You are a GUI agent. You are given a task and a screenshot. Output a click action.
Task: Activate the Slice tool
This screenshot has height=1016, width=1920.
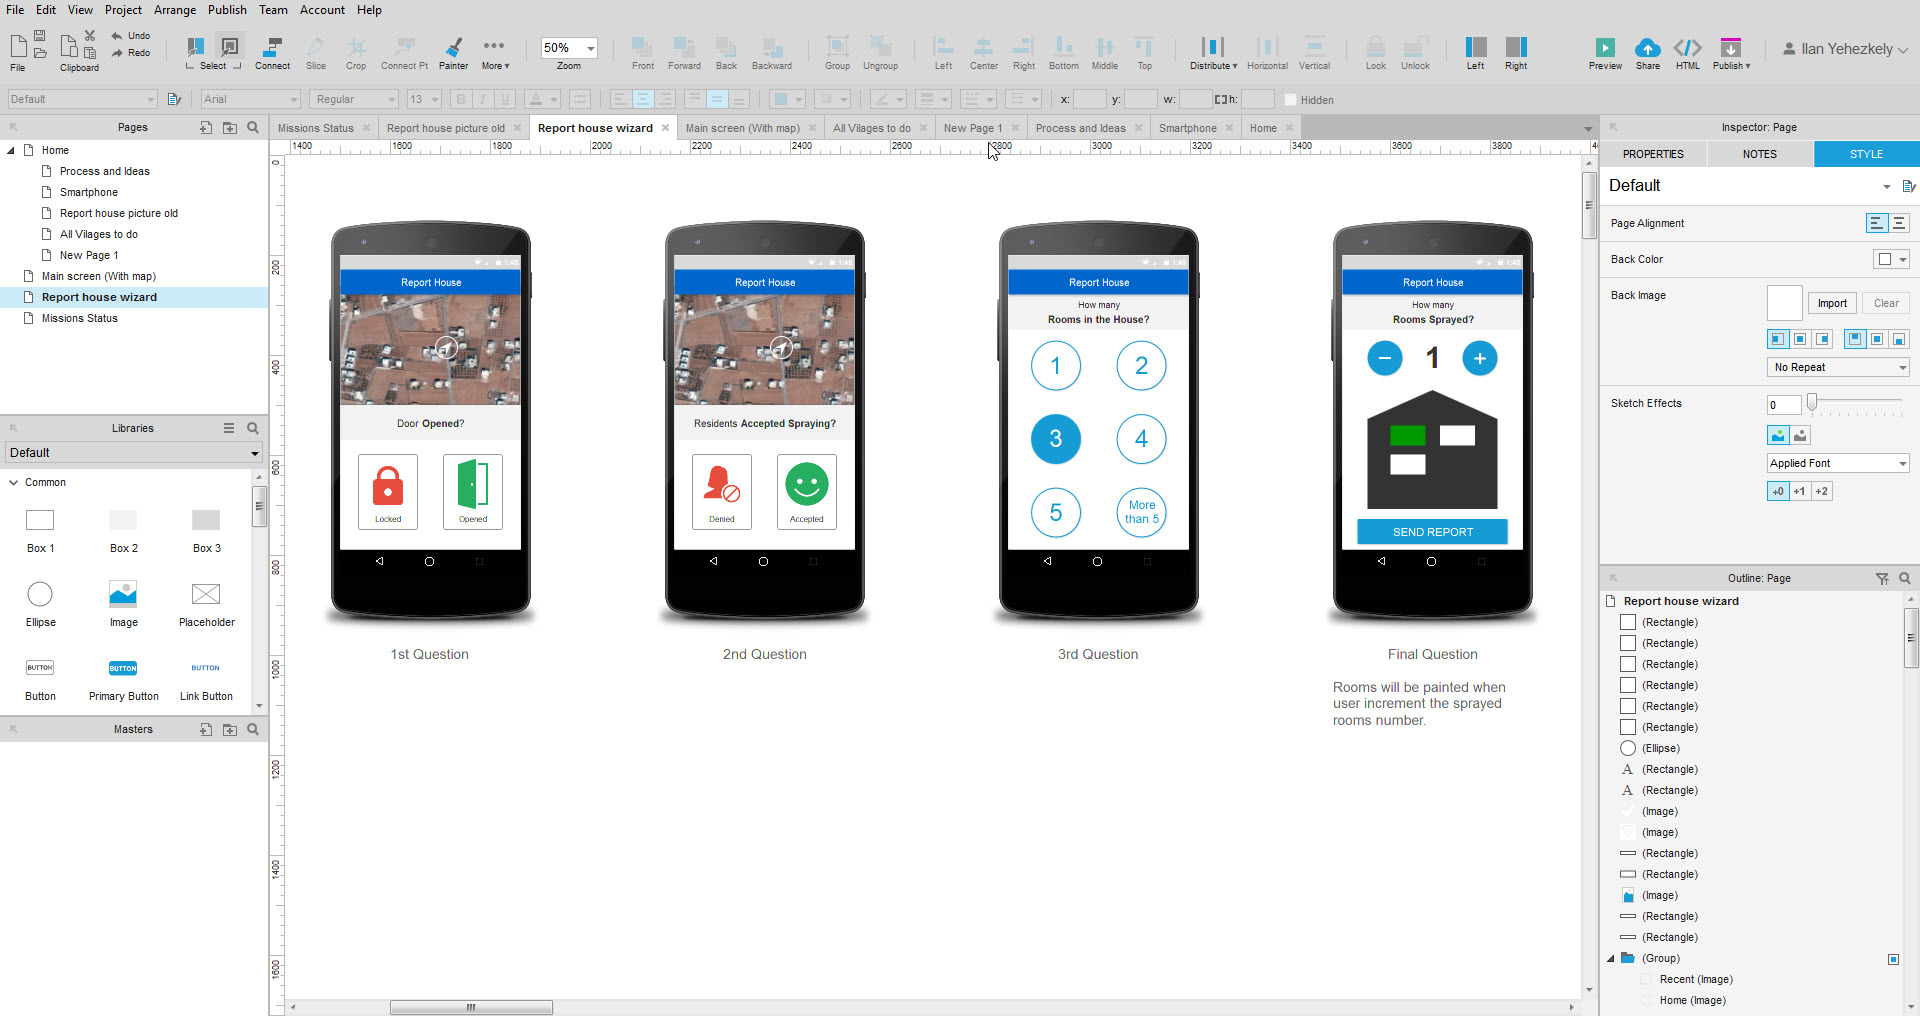point(316,53)
